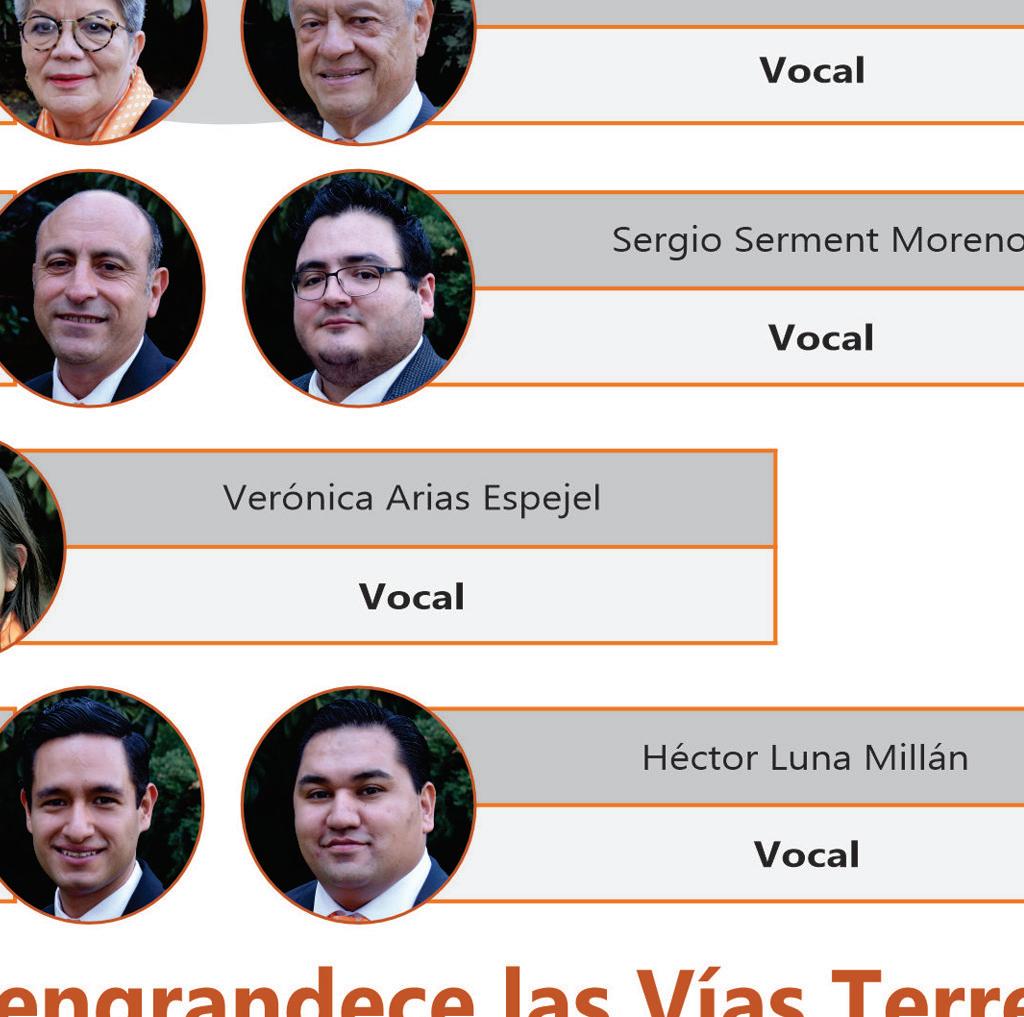
Task: Click the topmost Vocal label
Action: [812, 70]
